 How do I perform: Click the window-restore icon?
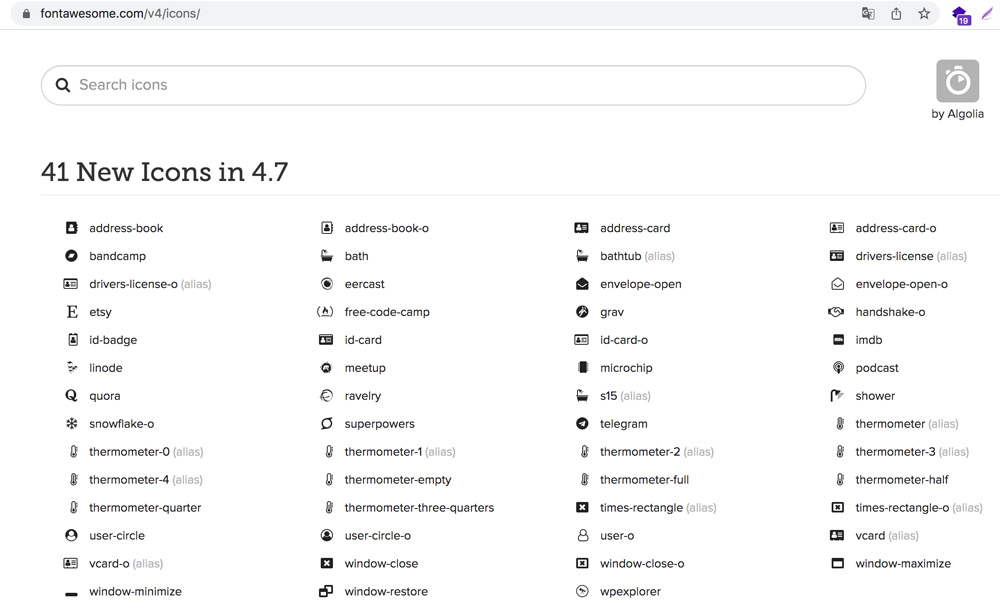(x=326, y=592)
